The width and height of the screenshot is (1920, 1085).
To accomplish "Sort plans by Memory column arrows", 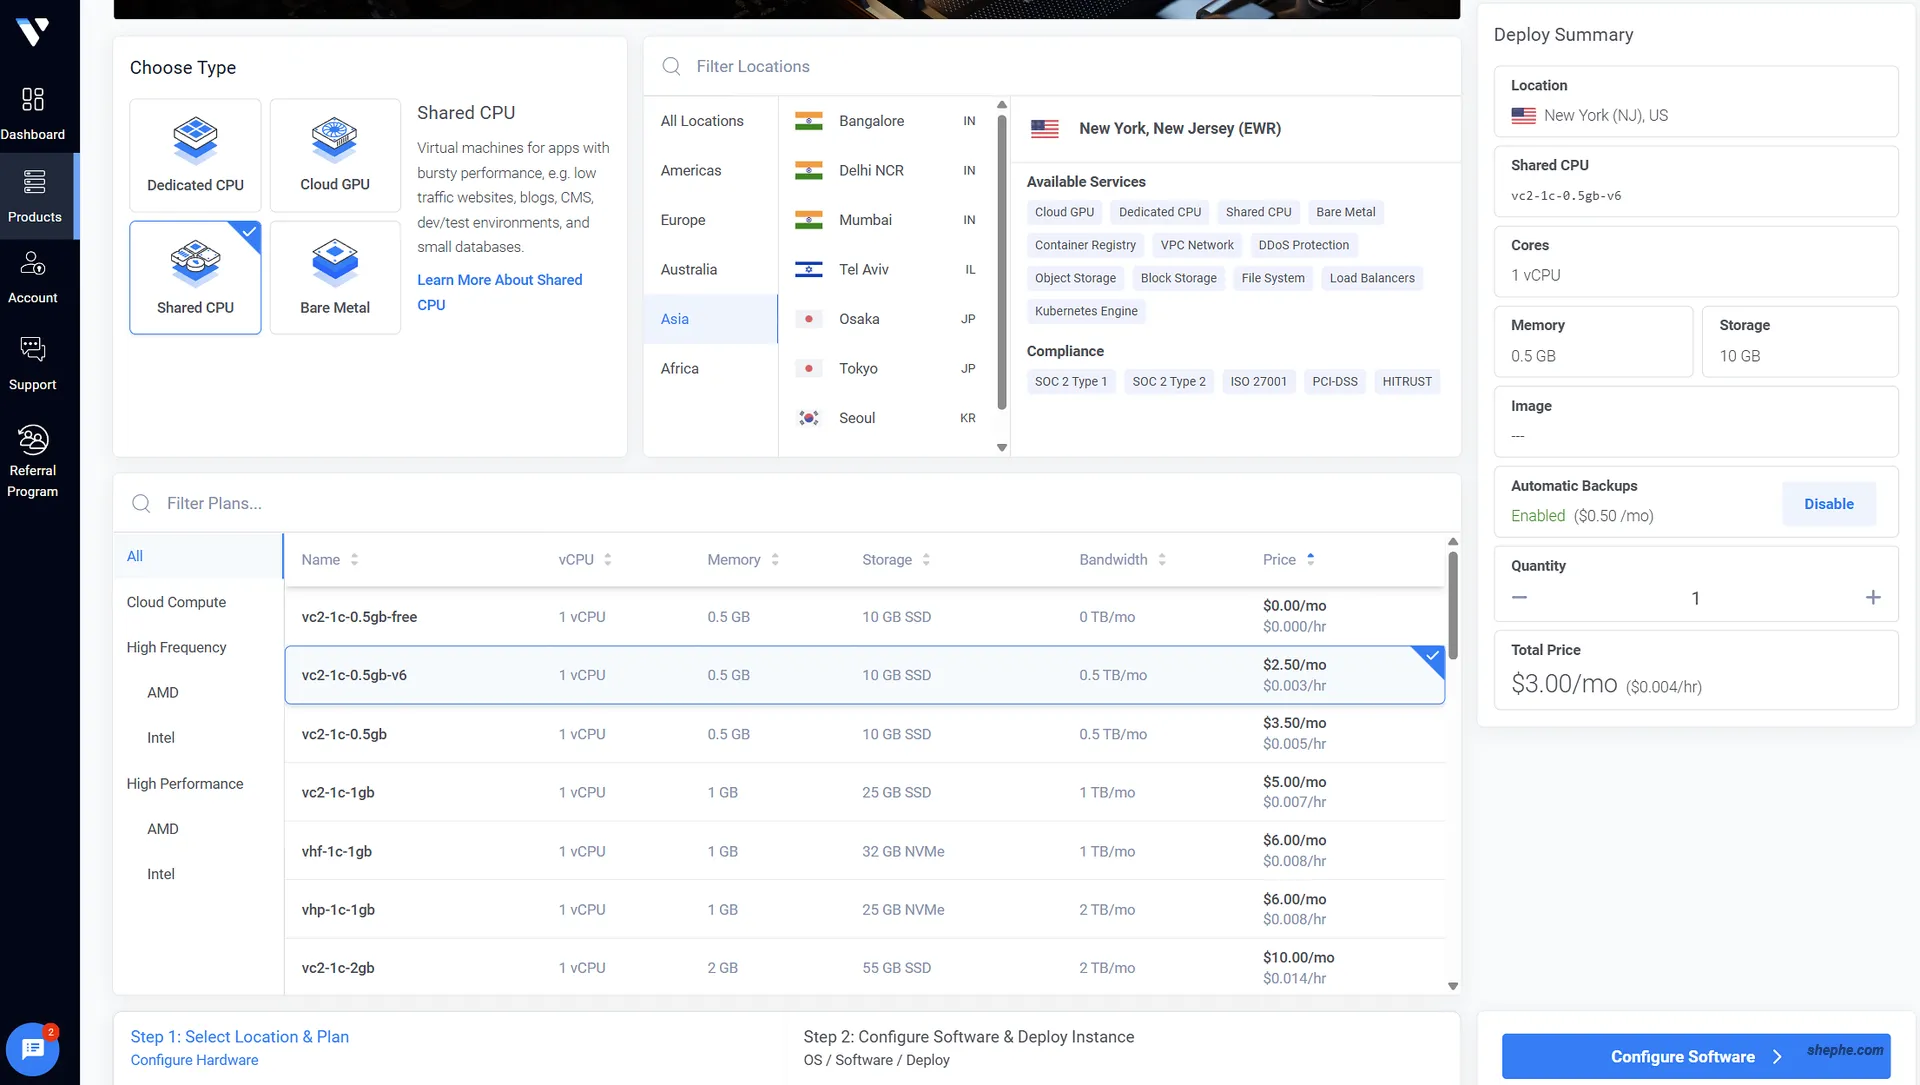I will (x=775, y=560).
